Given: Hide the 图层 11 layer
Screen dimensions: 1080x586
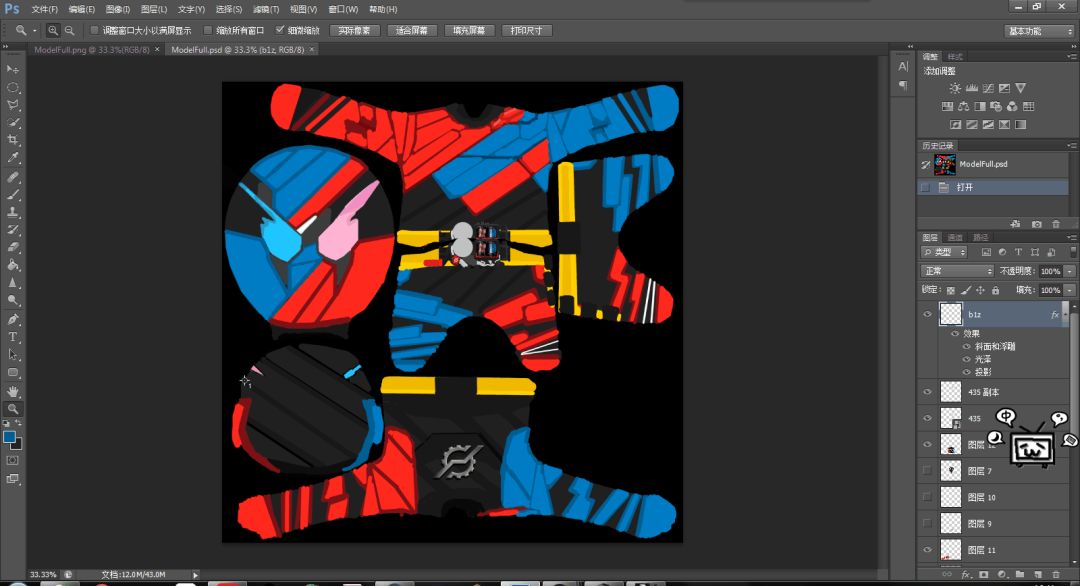Looking at the screenshot, I should tap(927, 550).
